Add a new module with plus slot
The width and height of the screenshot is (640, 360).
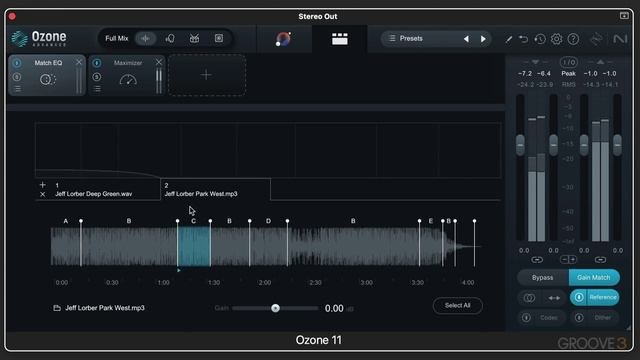pyautogui.click(x=207, y=75)
